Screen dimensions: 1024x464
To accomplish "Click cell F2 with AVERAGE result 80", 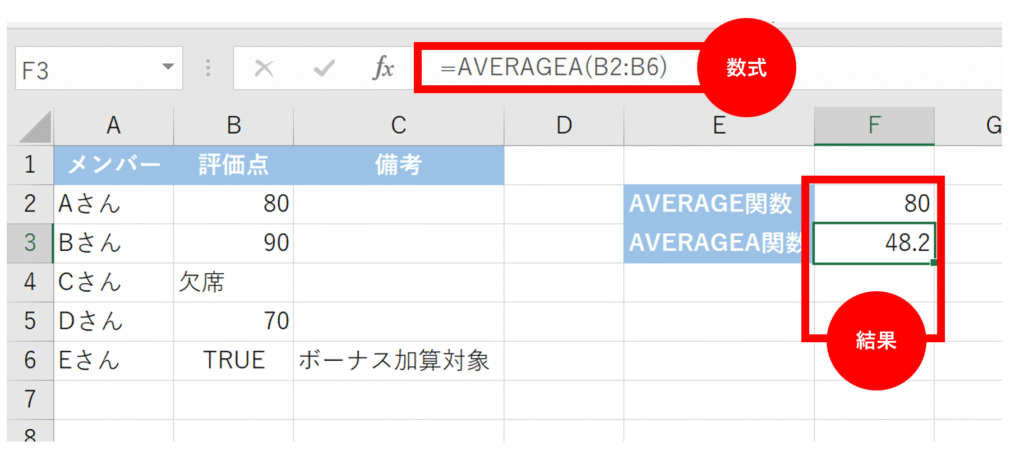I will click(x=874, y=204).
